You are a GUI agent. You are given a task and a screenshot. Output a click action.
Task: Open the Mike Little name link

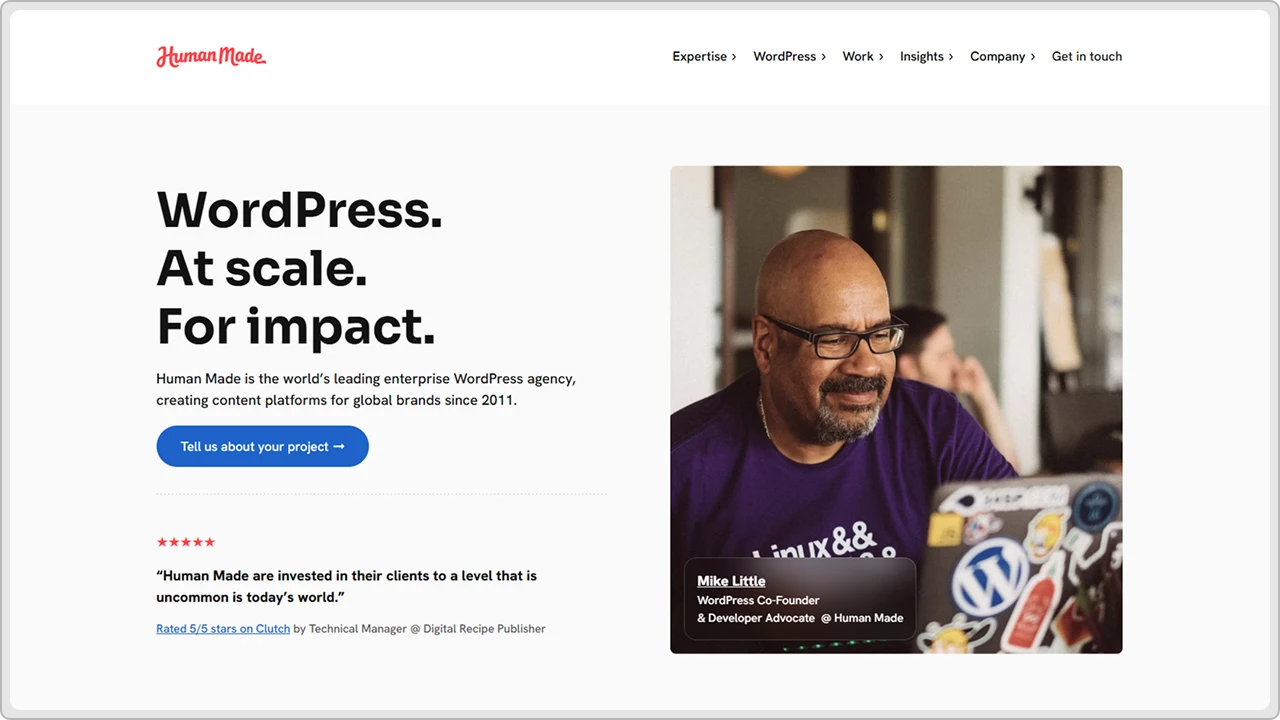pos(731,581)
